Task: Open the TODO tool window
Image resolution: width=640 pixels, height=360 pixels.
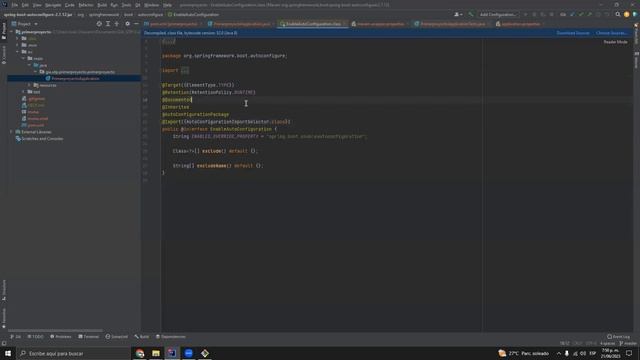Action: pos(36,337)
